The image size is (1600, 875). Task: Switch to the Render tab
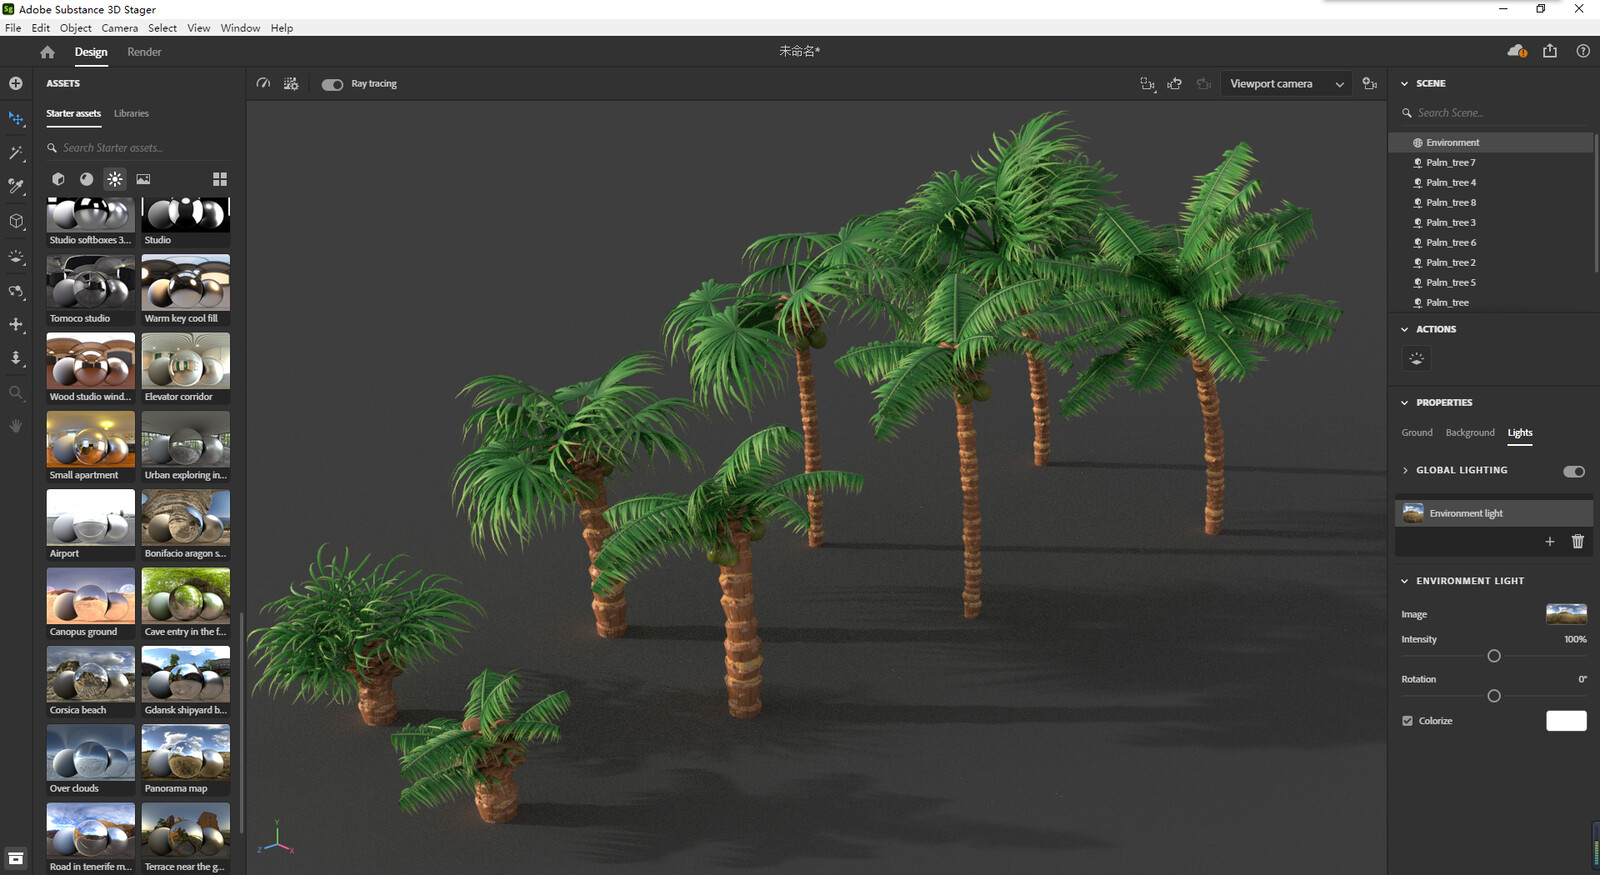(144, 52)
